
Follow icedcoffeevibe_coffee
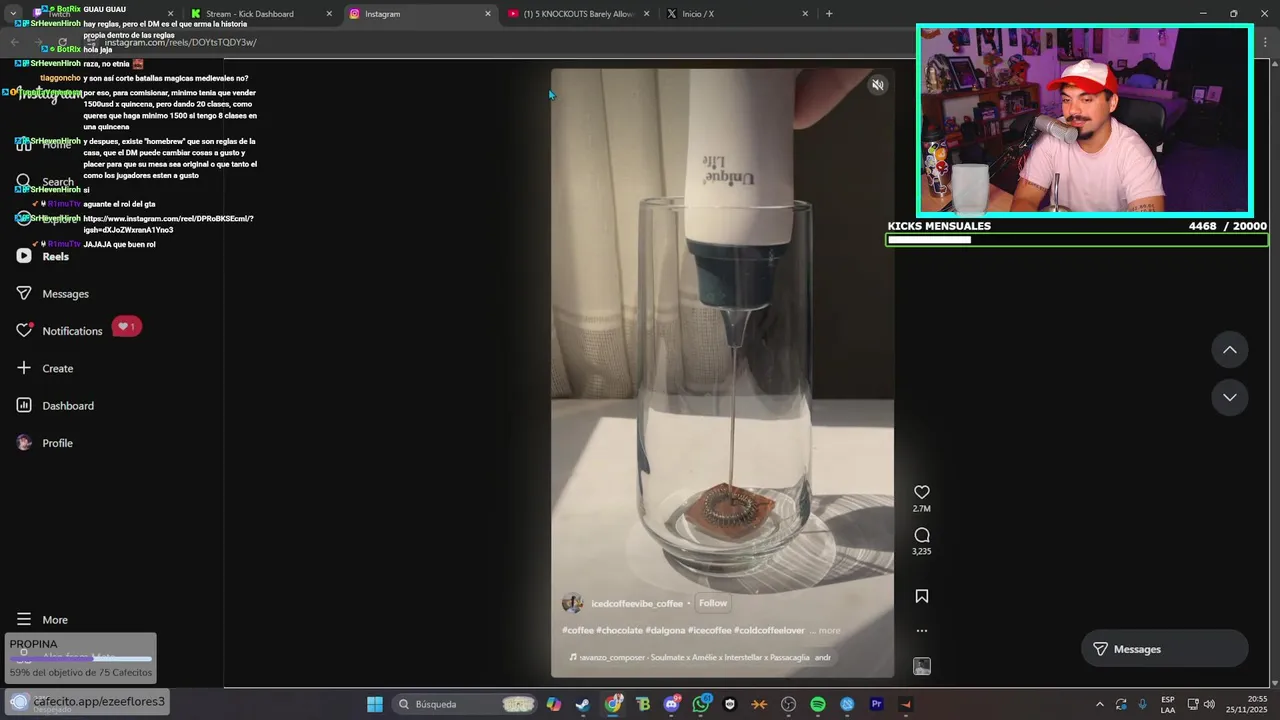[x=713, y=603]
